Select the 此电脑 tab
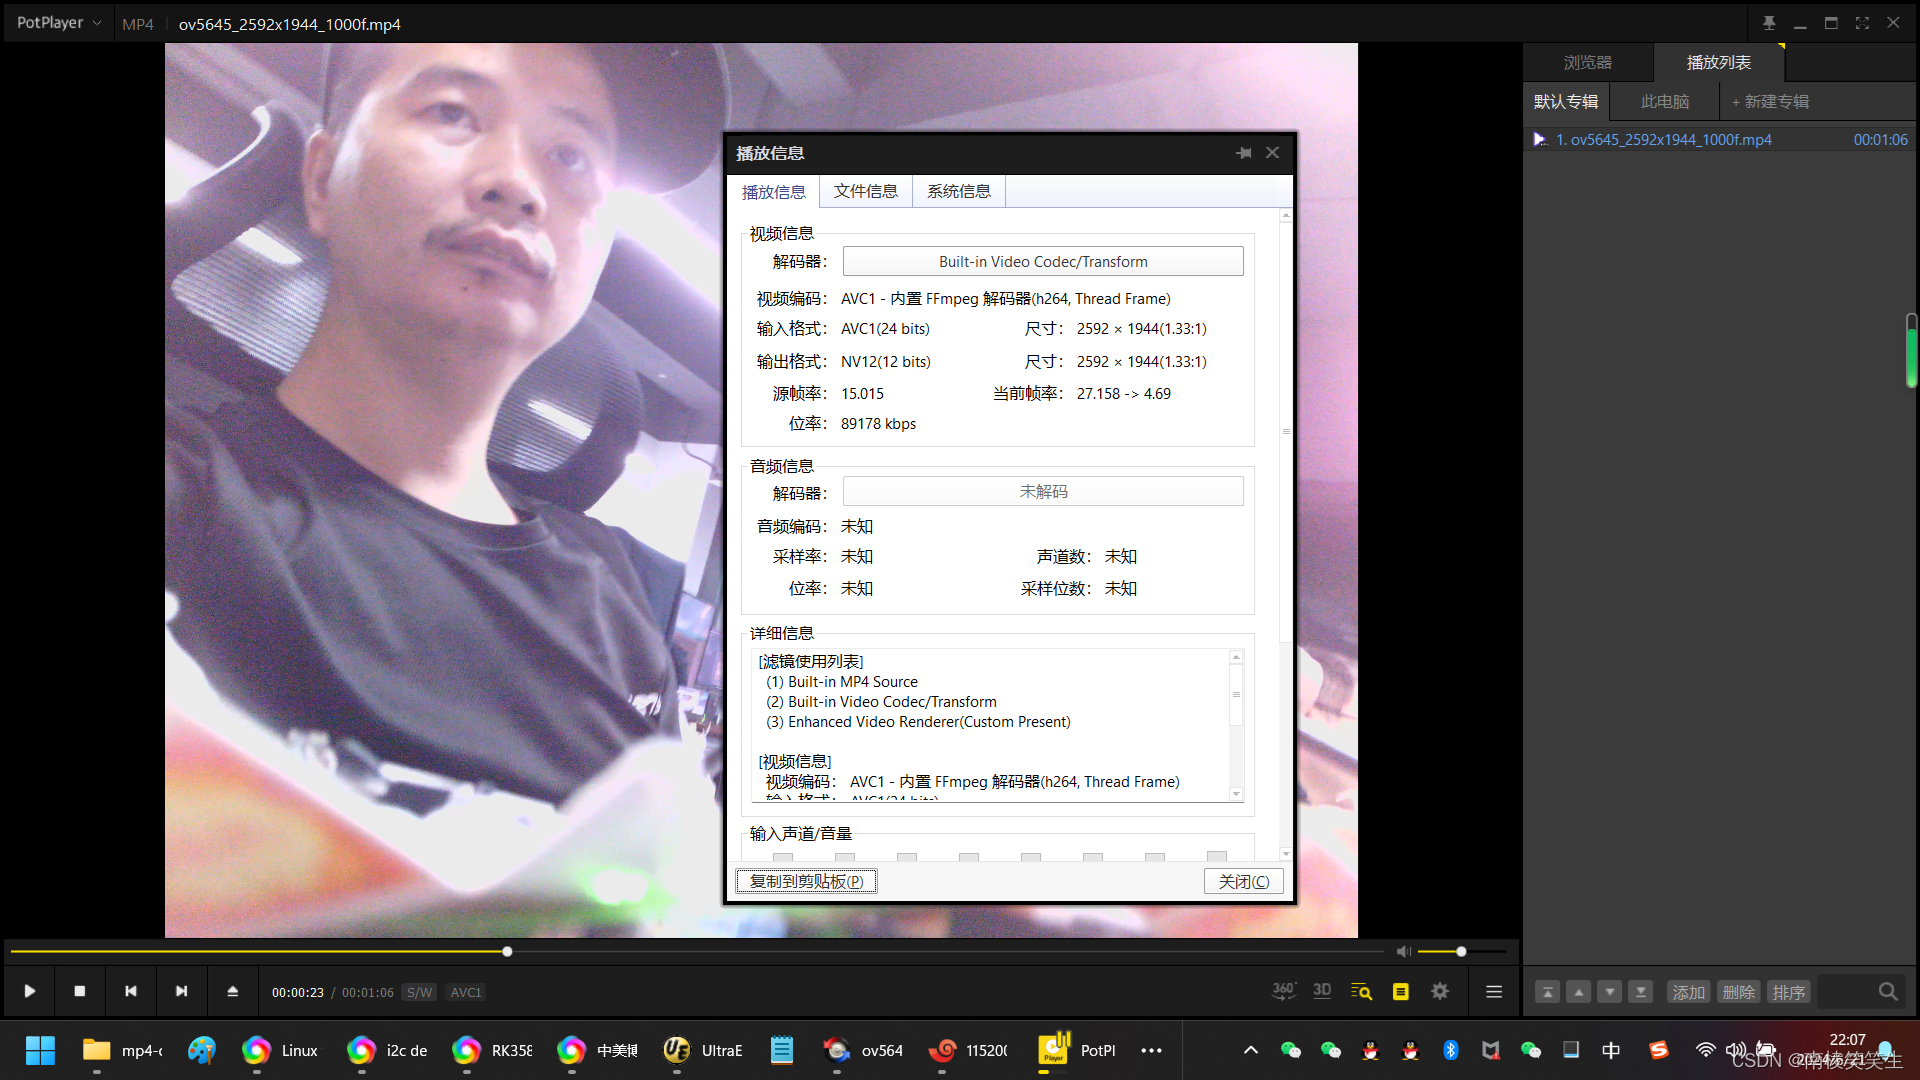The height and width of the screenshot is (1080, 1920). [x=1665, y=101]
